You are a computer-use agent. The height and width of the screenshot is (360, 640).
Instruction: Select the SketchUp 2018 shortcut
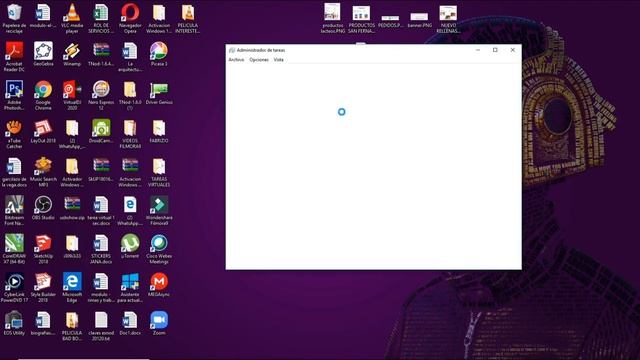click(43, 249)
